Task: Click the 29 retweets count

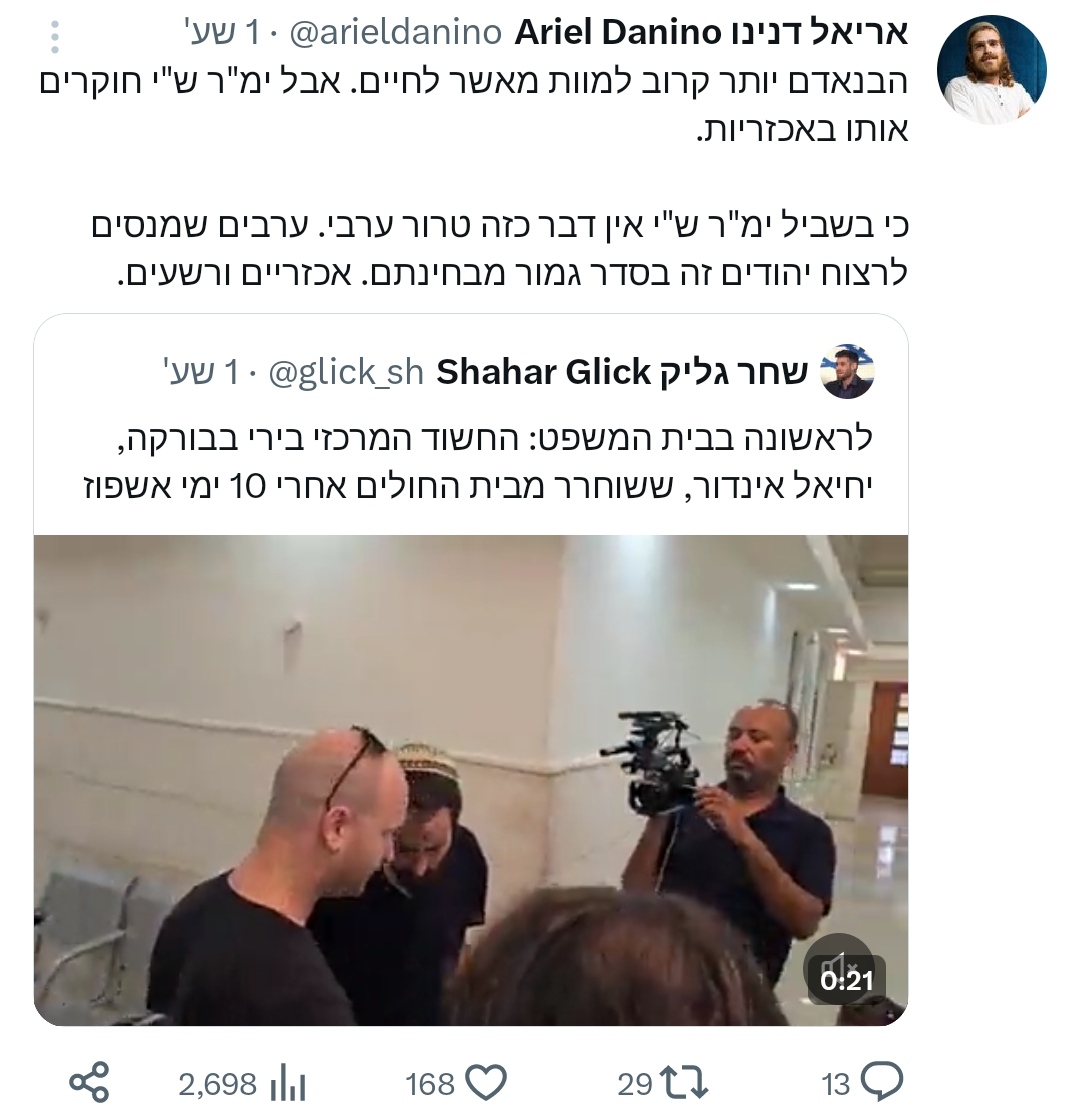Action: click(635, 1084)
